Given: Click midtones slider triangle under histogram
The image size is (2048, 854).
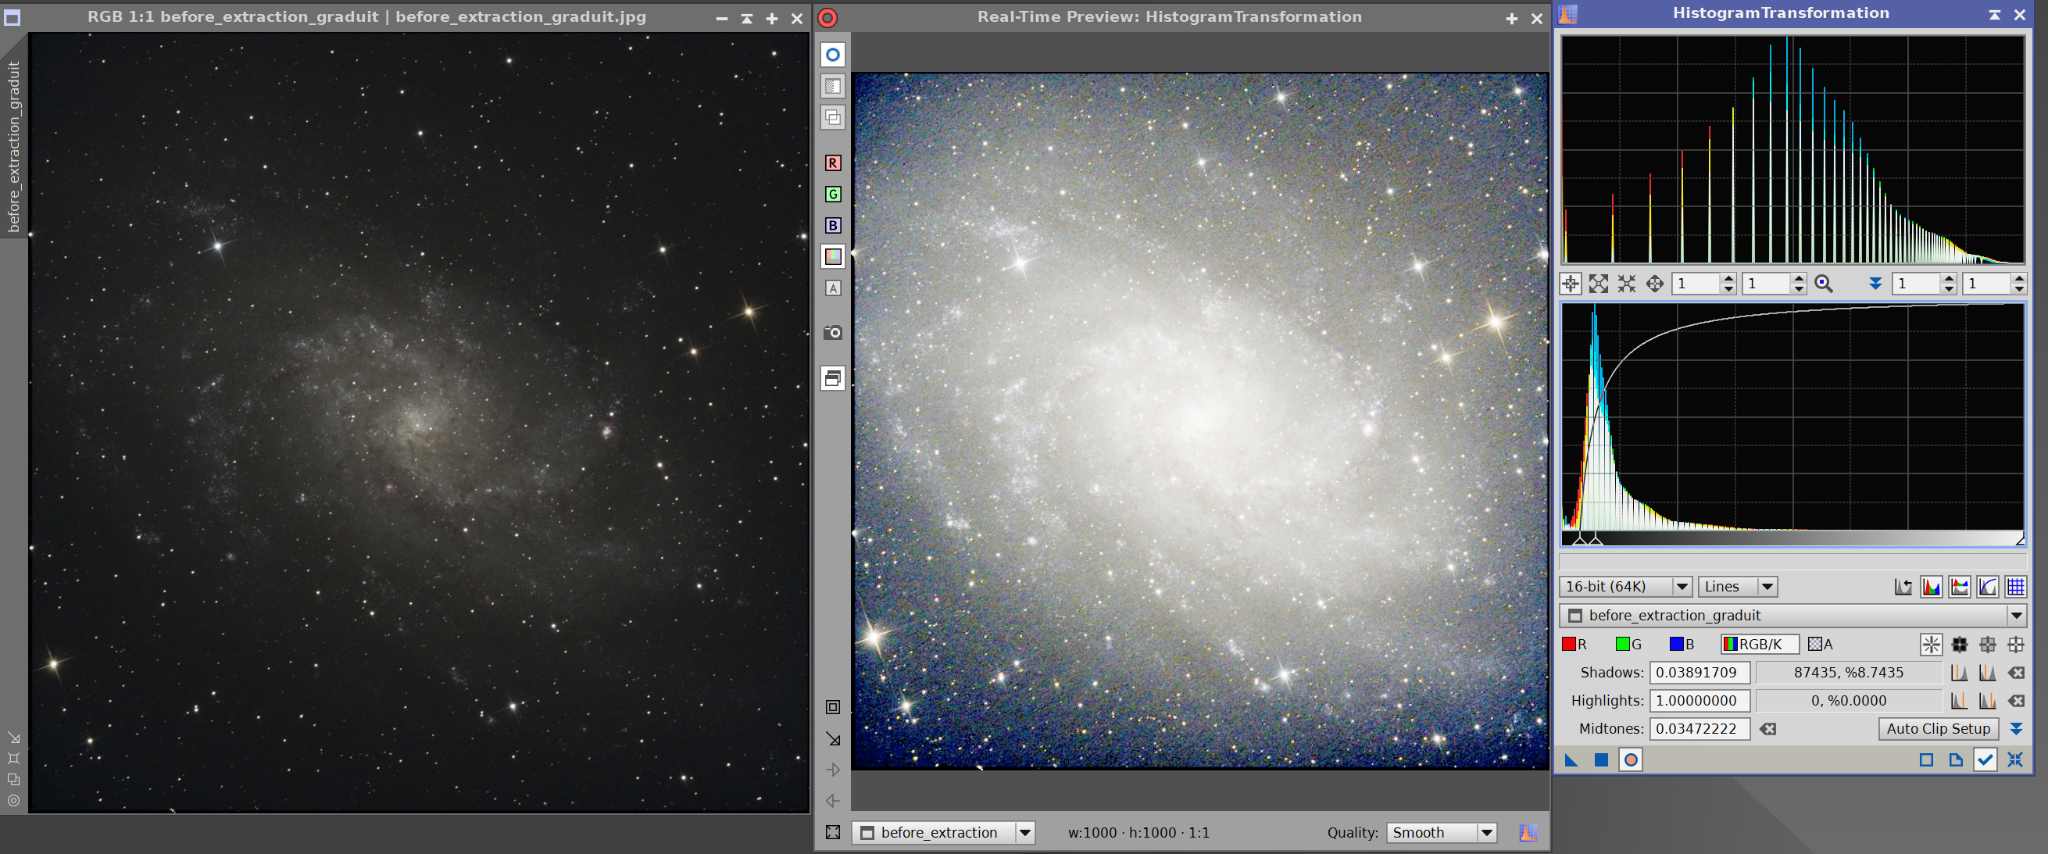Looking at the screenshot, I should [x=1596, y=539].
